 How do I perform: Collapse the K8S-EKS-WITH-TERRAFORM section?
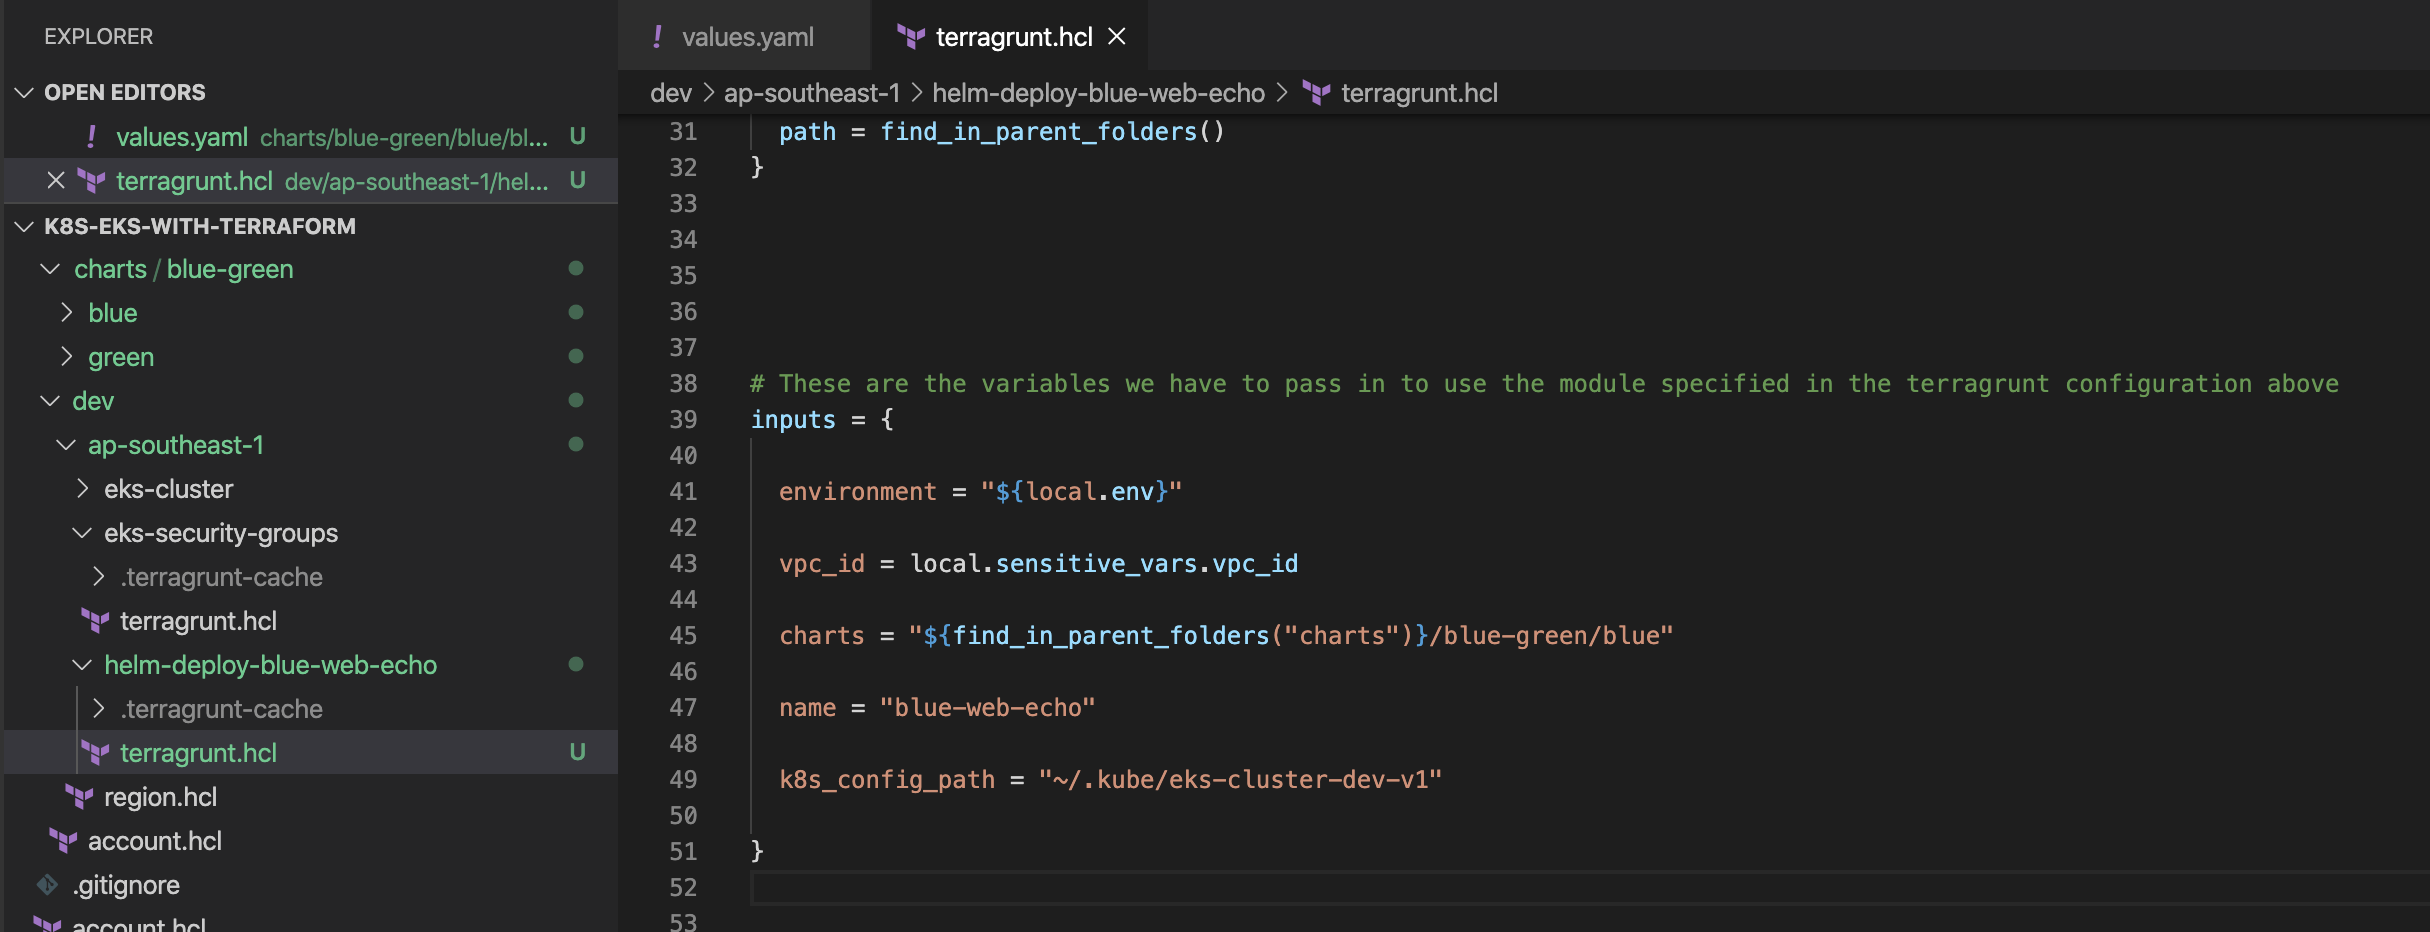click(x=24, y=227)
